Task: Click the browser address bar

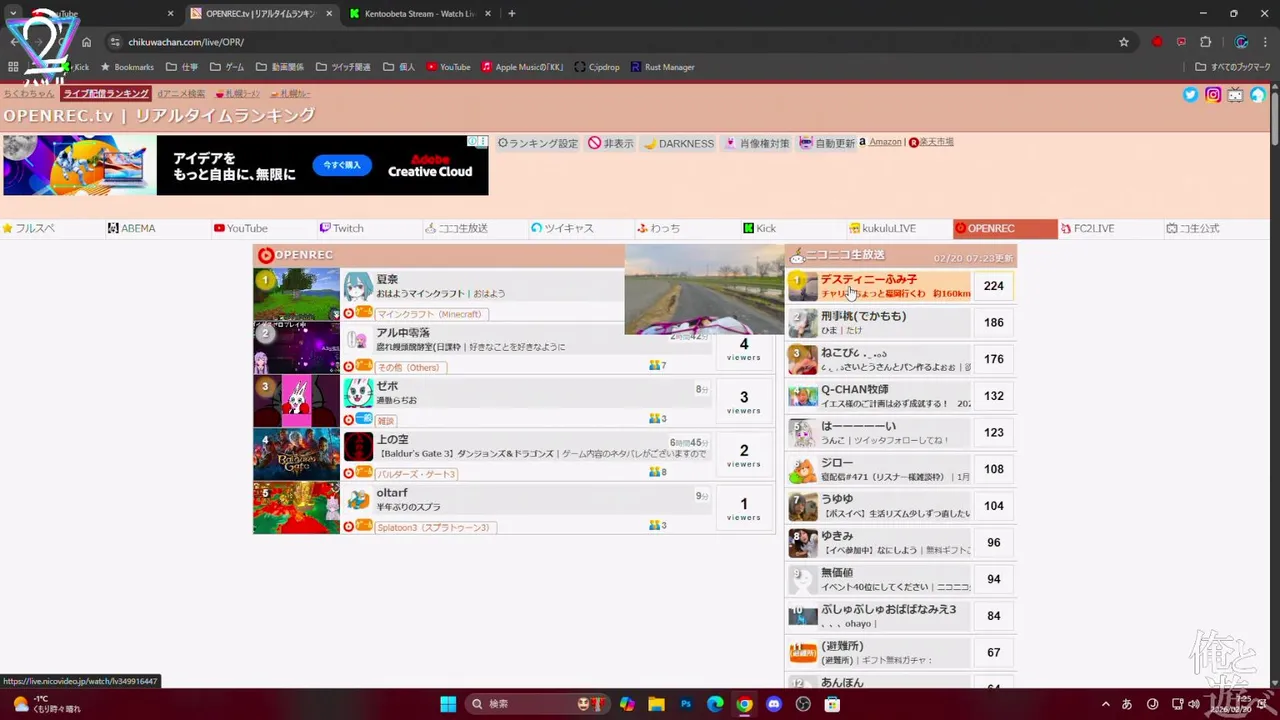Action: tap(620, 42)
